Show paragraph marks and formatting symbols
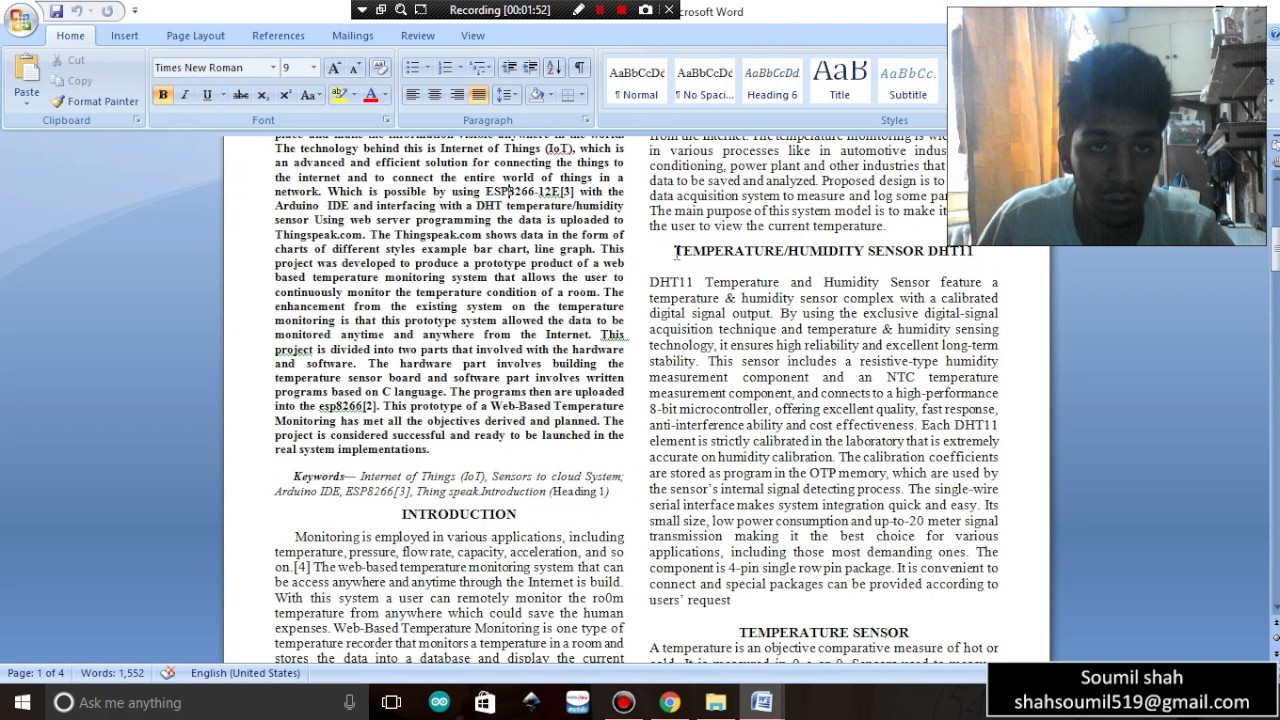The image size is (1280, 720). tap(579, 68)
